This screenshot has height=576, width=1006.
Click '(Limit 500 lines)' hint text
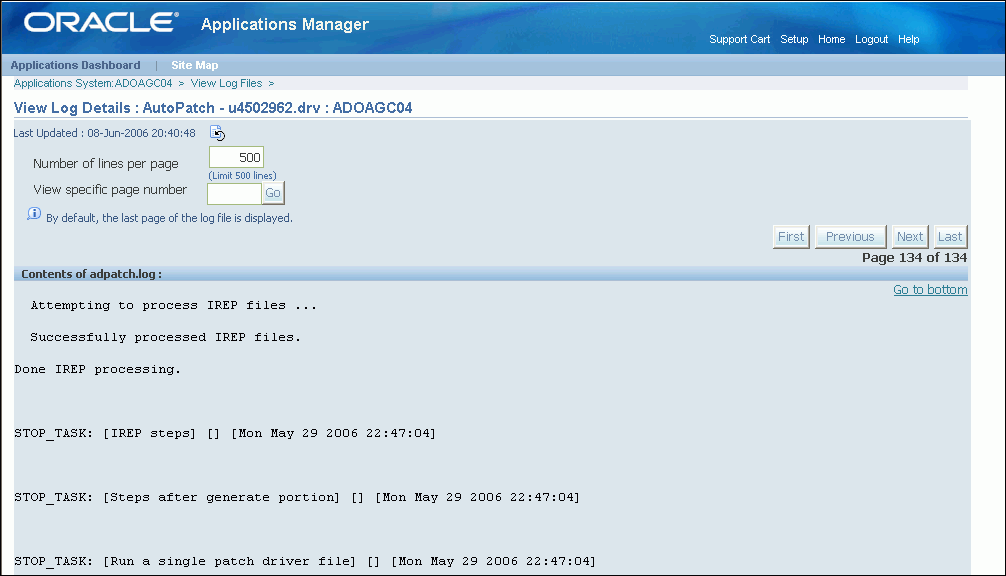pyautogui.click(x=243, y=176)
